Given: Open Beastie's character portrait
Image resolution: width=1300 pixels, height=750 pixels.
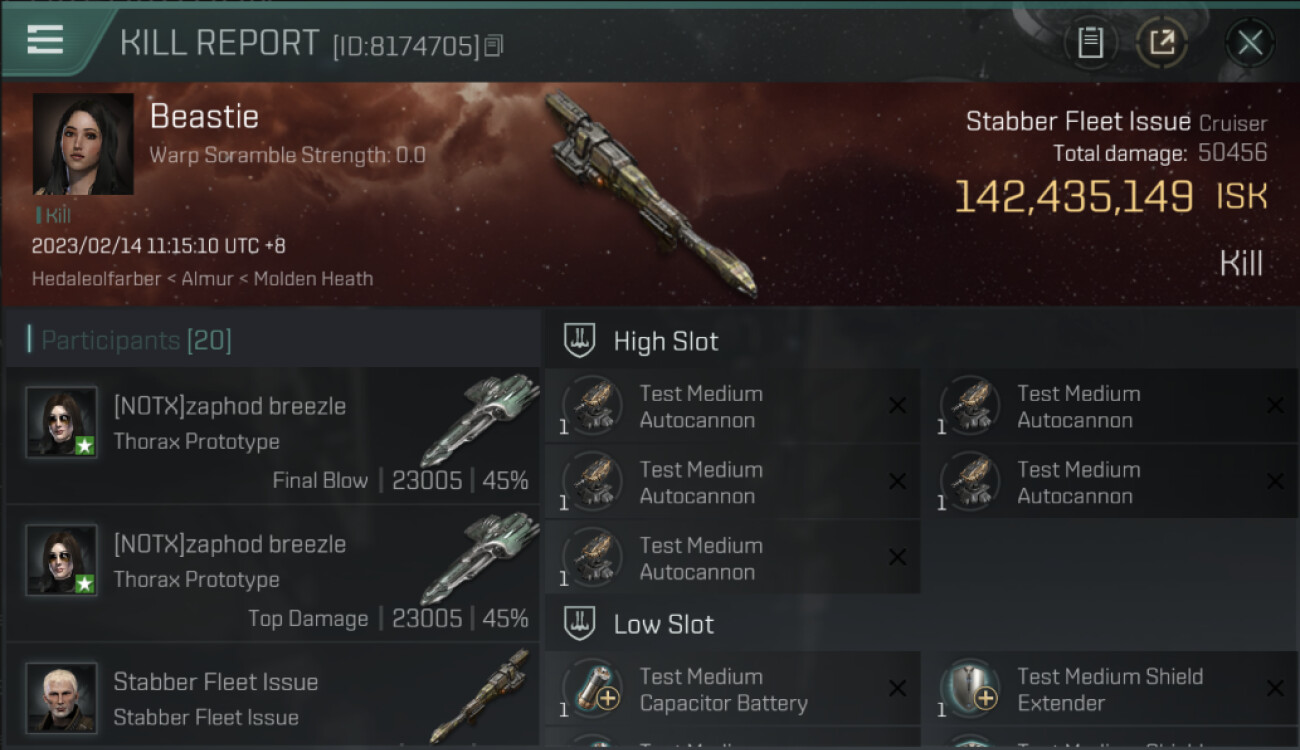Looking at the screenshot, I should [83, 144].
